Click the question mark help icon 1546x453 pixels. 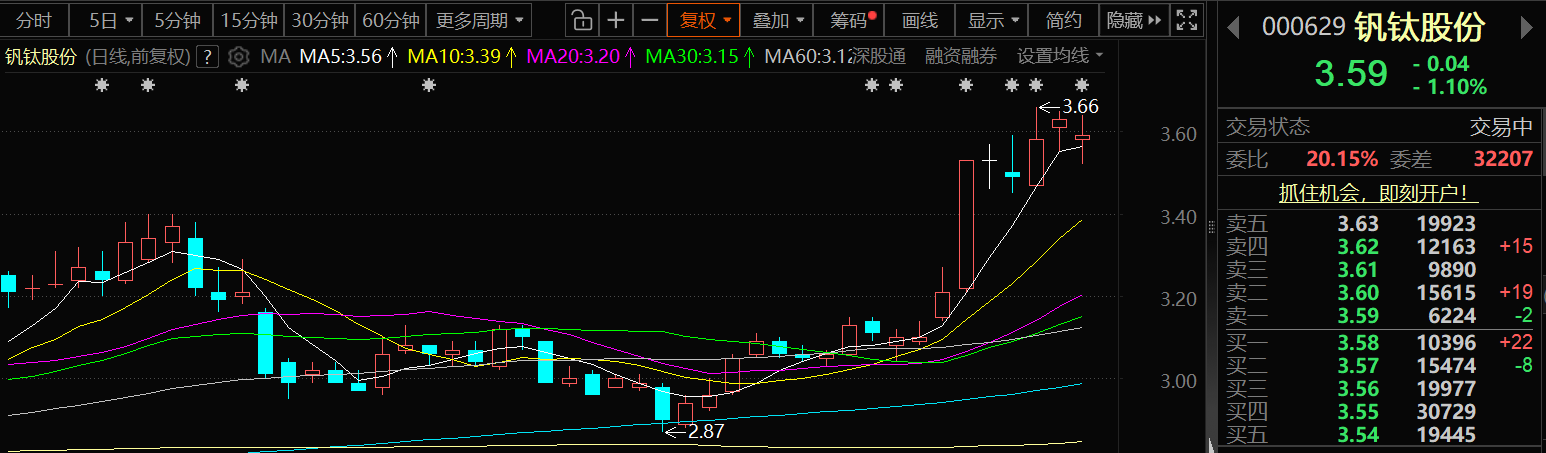[208, 56]
